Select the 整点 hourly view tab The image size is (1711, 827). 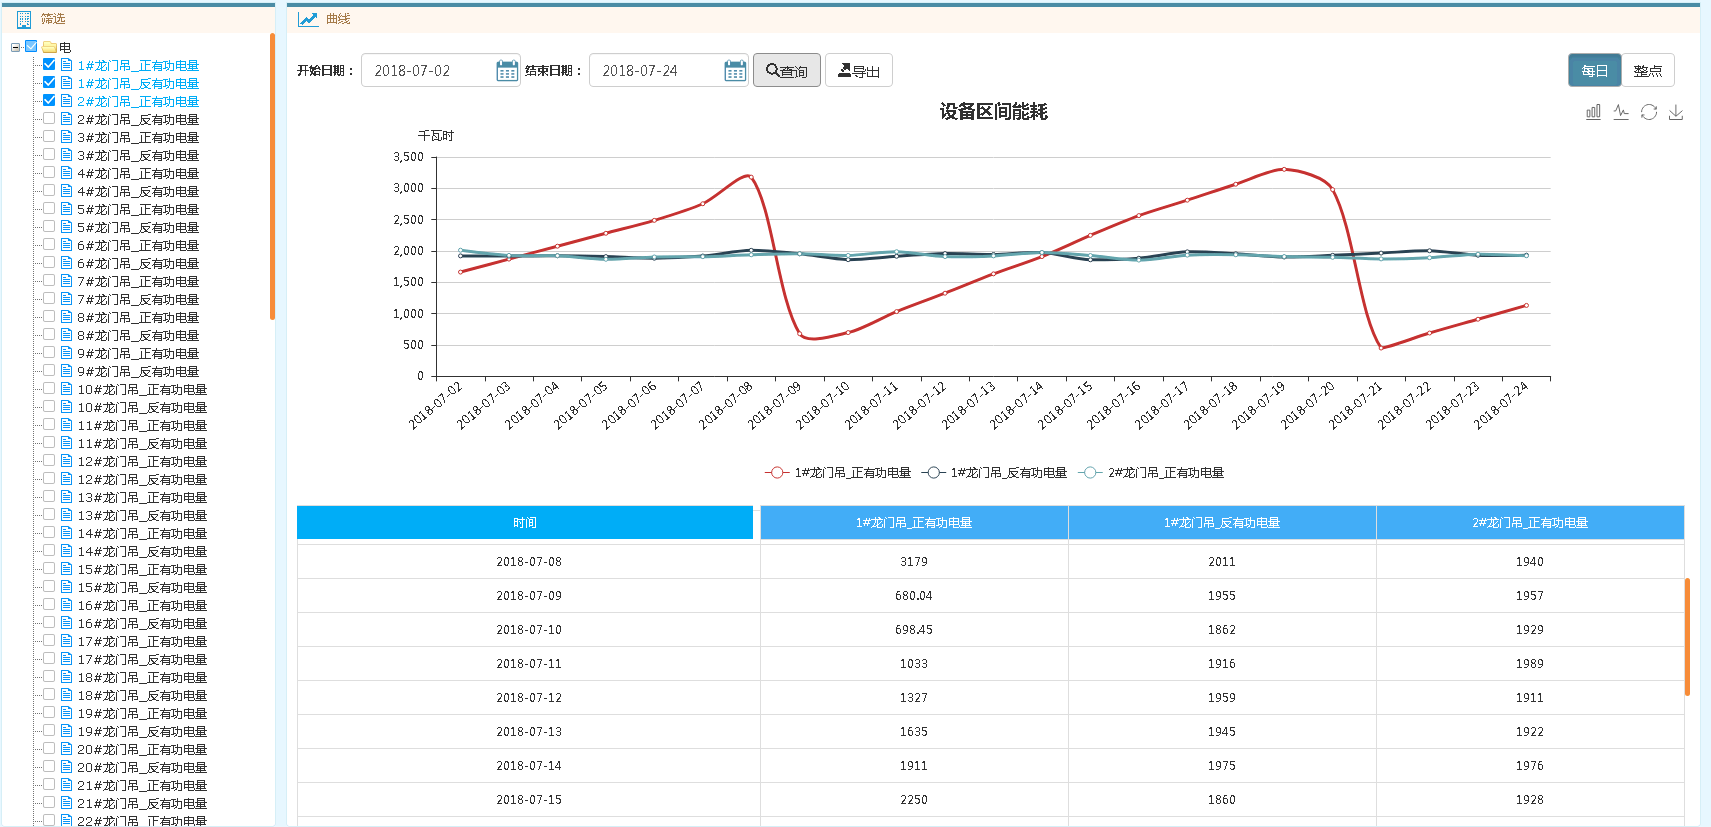click(x=1647, y=70)
